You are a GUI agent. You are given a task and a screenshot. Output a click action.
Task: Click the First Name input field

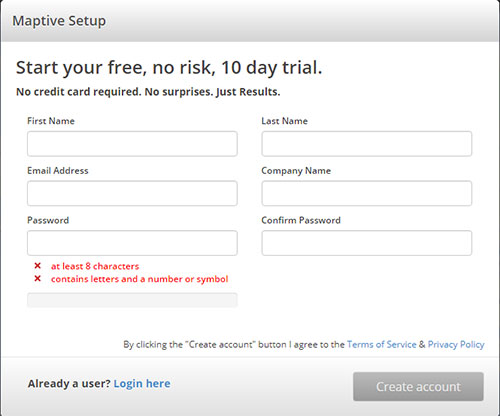pos(132,144)
